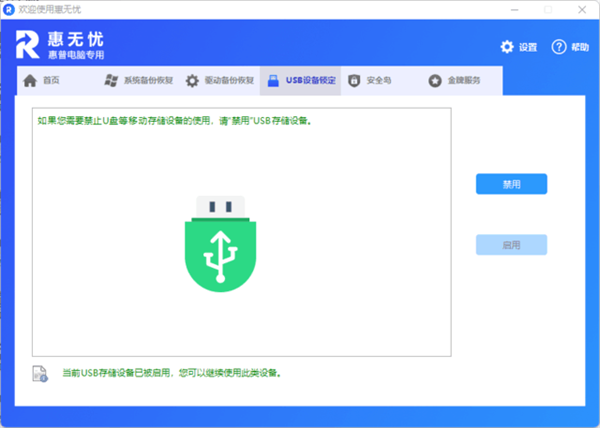Click the medal icon for 金牌服务
Screen dimensions: 600x428
tap(435, 81)
